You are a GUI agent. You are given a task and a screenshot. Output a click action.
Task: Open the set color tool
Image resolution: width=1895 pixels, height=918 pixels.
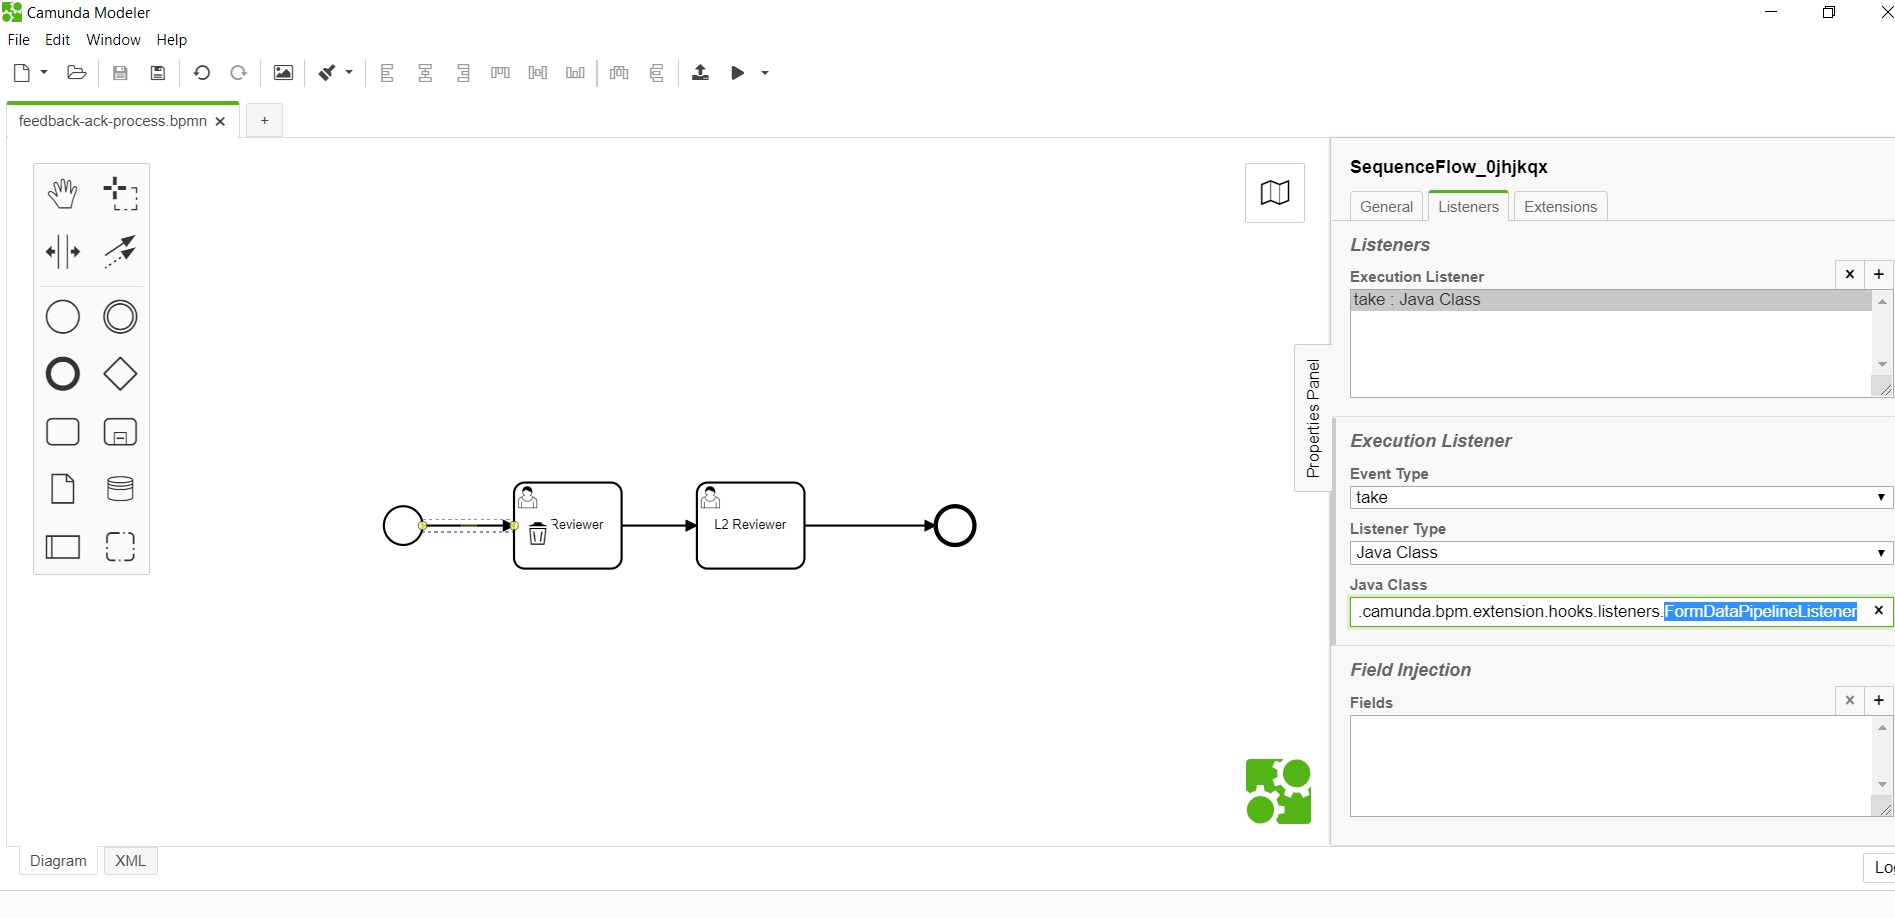coord(327,73)
